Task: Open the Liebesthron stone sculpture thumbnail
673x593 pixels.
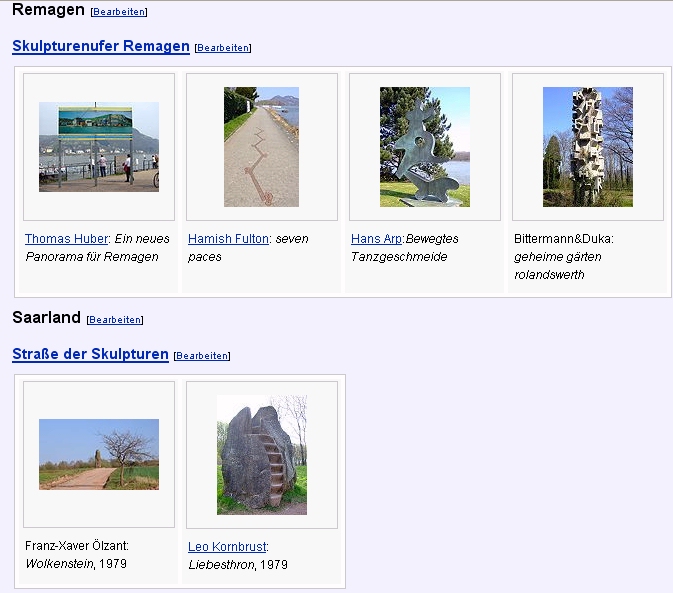Action: click(x=261, y=454)
